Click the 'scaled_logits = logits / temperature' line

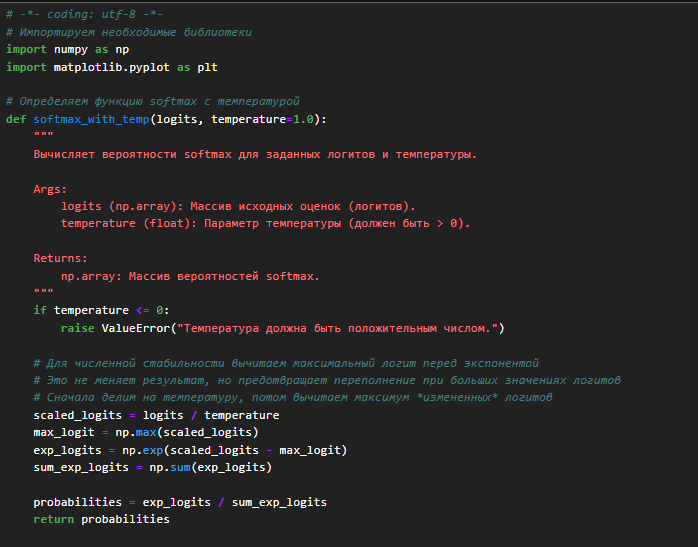[x=156, y=415]
